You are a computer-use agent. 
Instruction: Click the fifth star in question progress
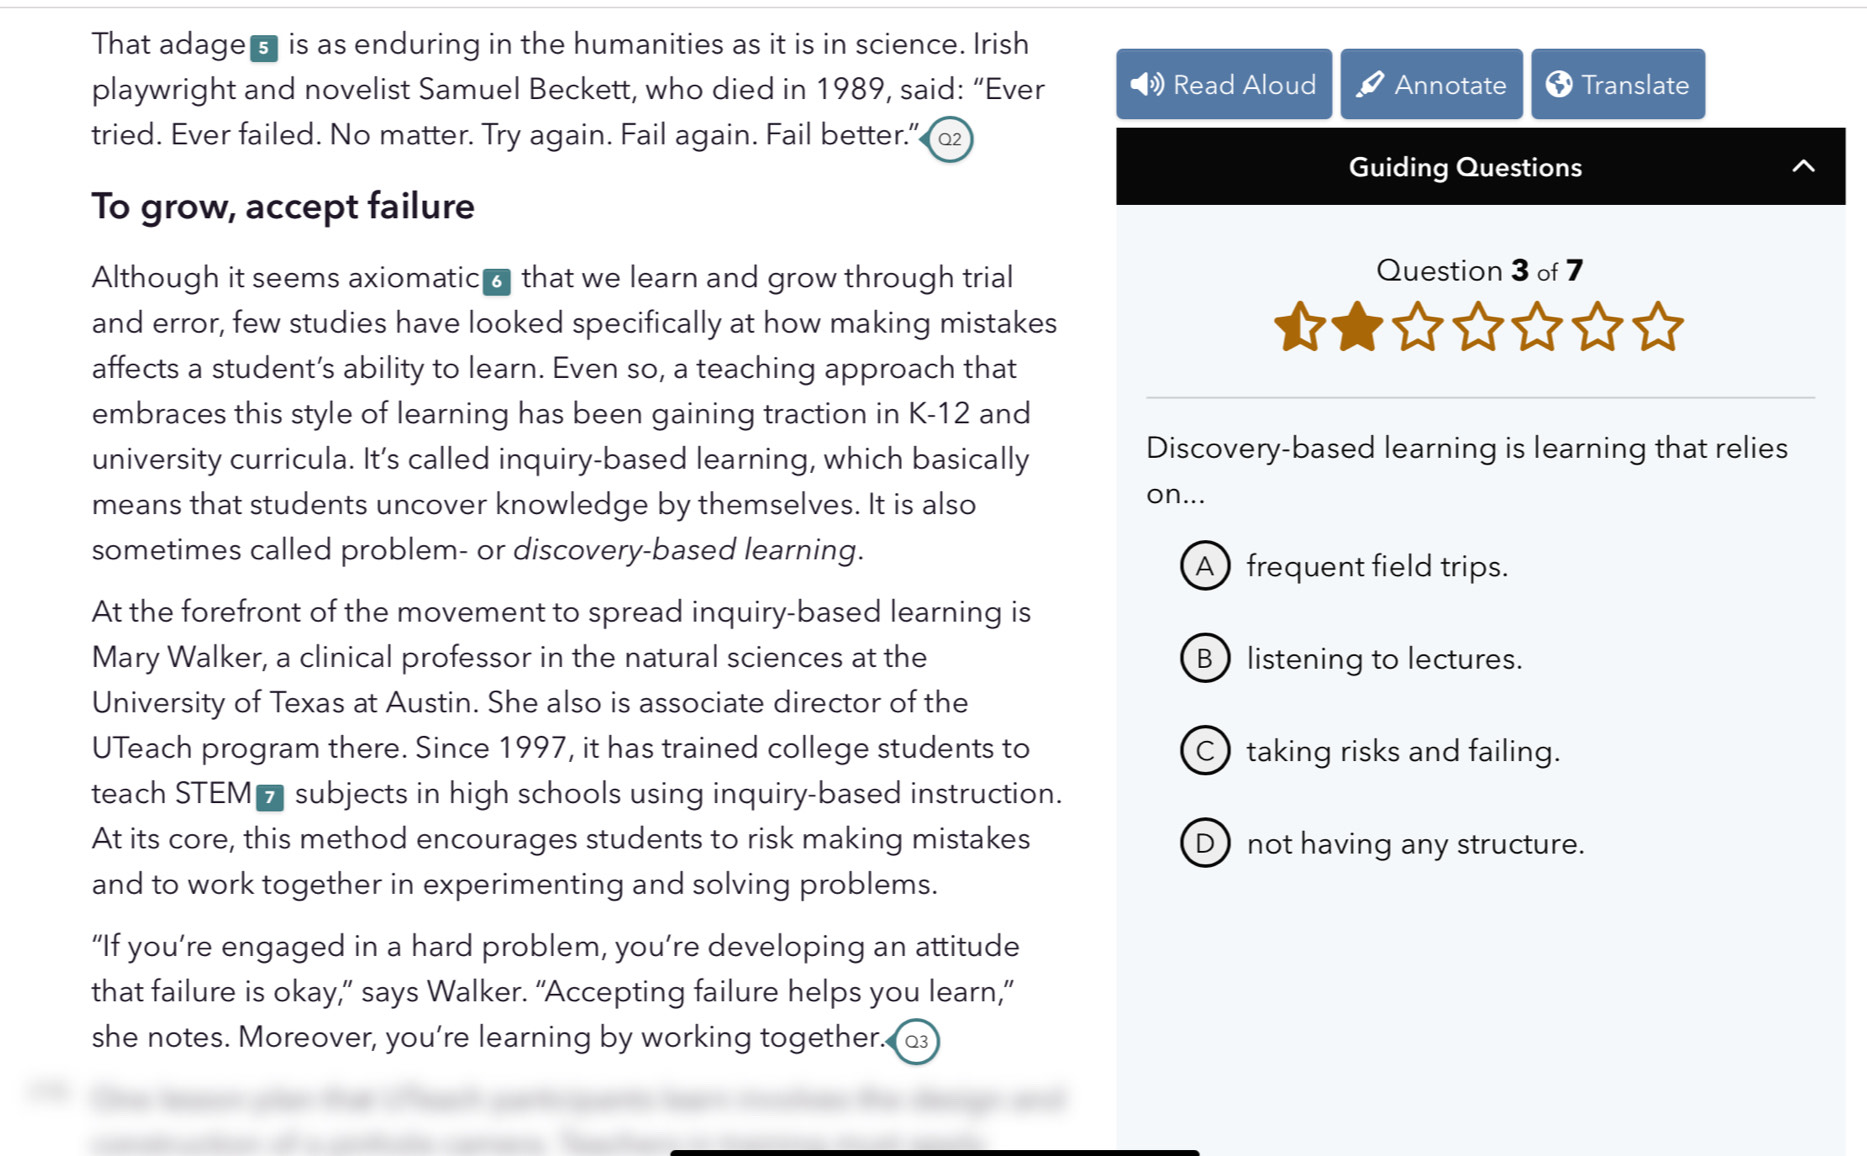[x=1538, y=327]
